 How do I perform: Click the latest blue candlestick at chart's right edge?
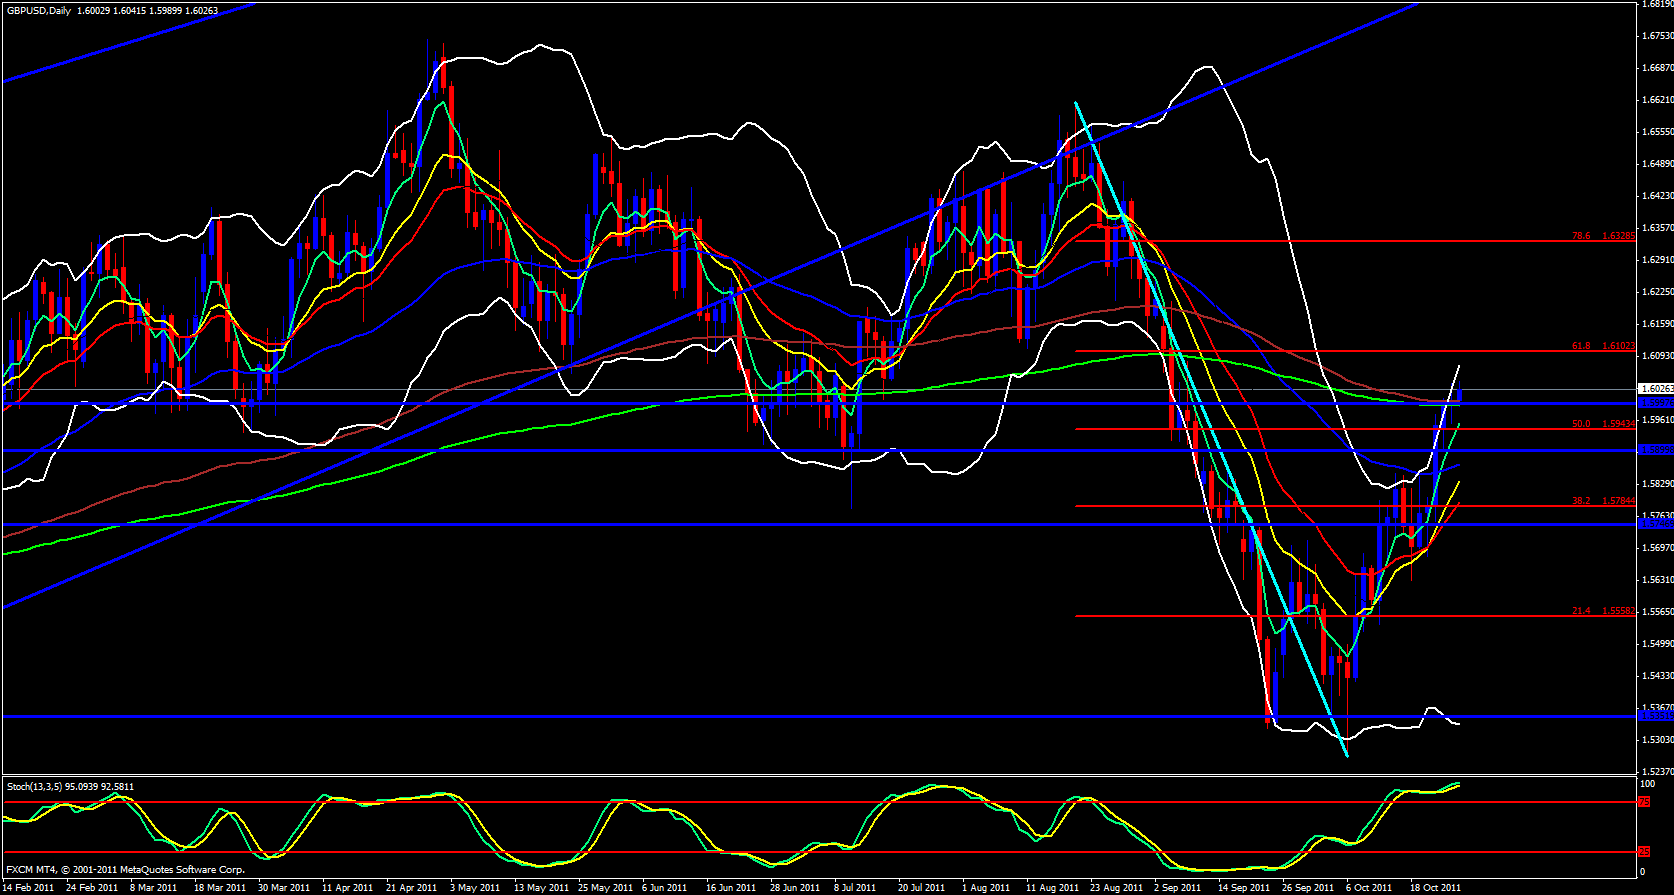coord(1460,396)
